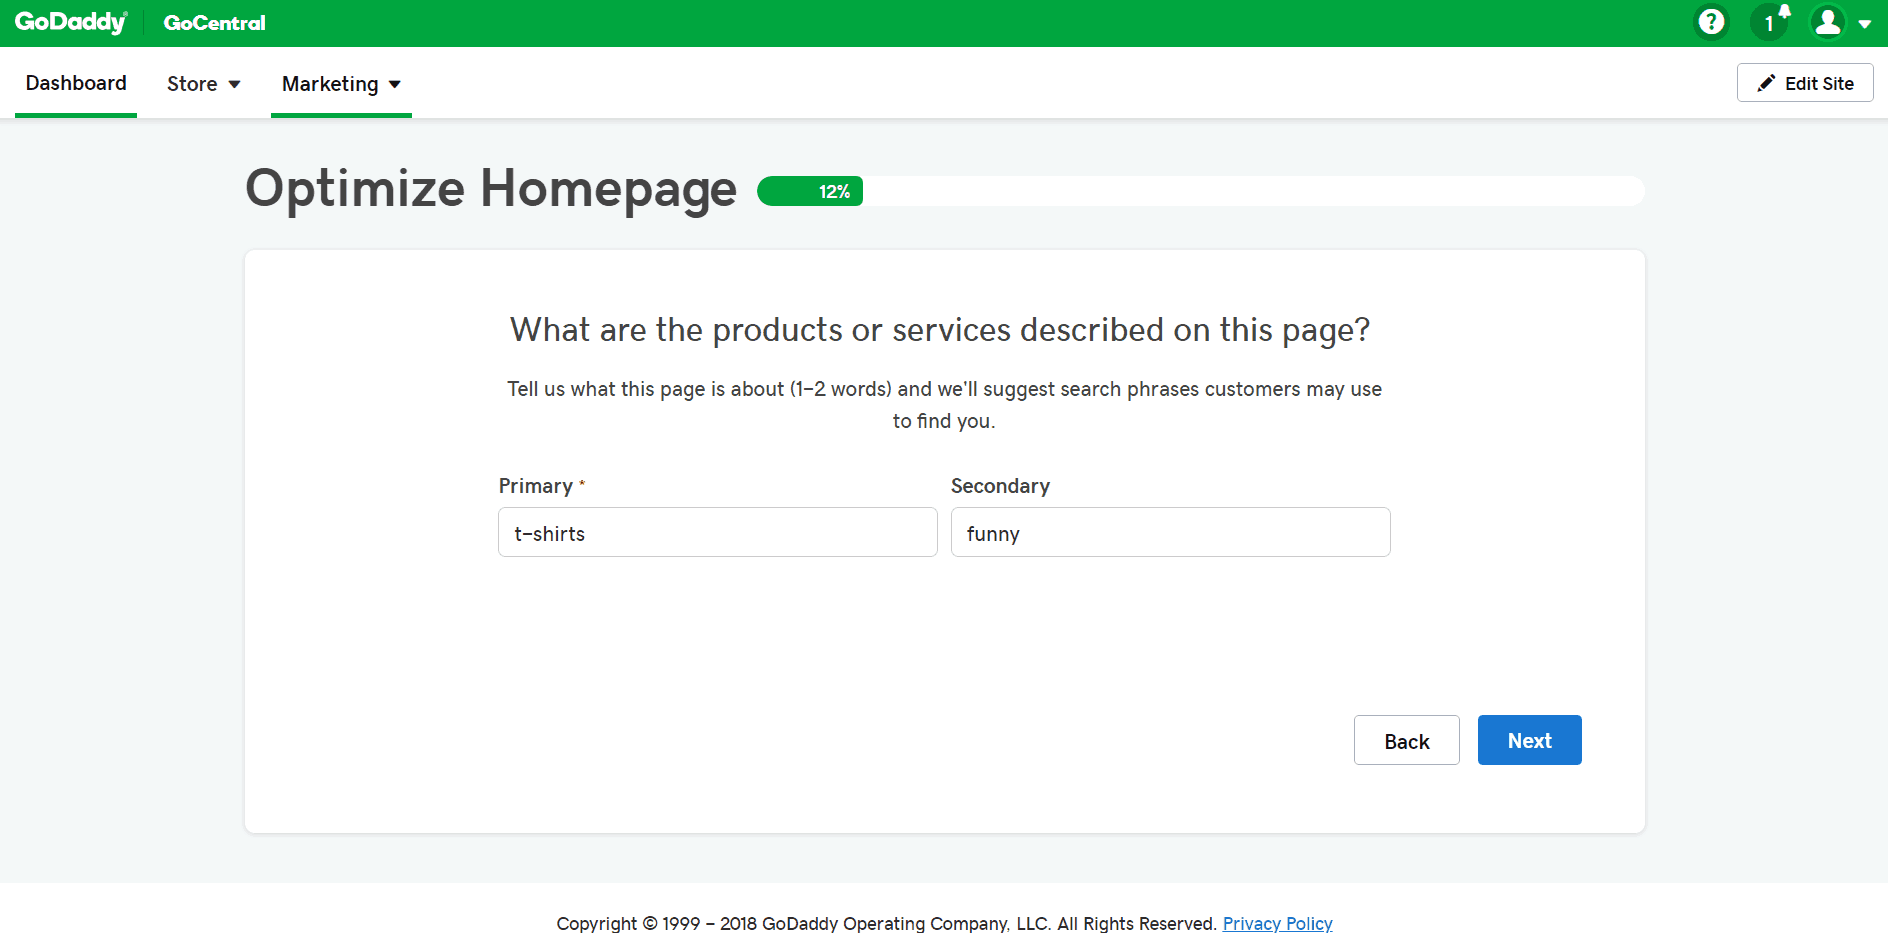The image size is (1888, 933).
Task: Open the user account avatar menu
Action: click(x=1828, y=22)
